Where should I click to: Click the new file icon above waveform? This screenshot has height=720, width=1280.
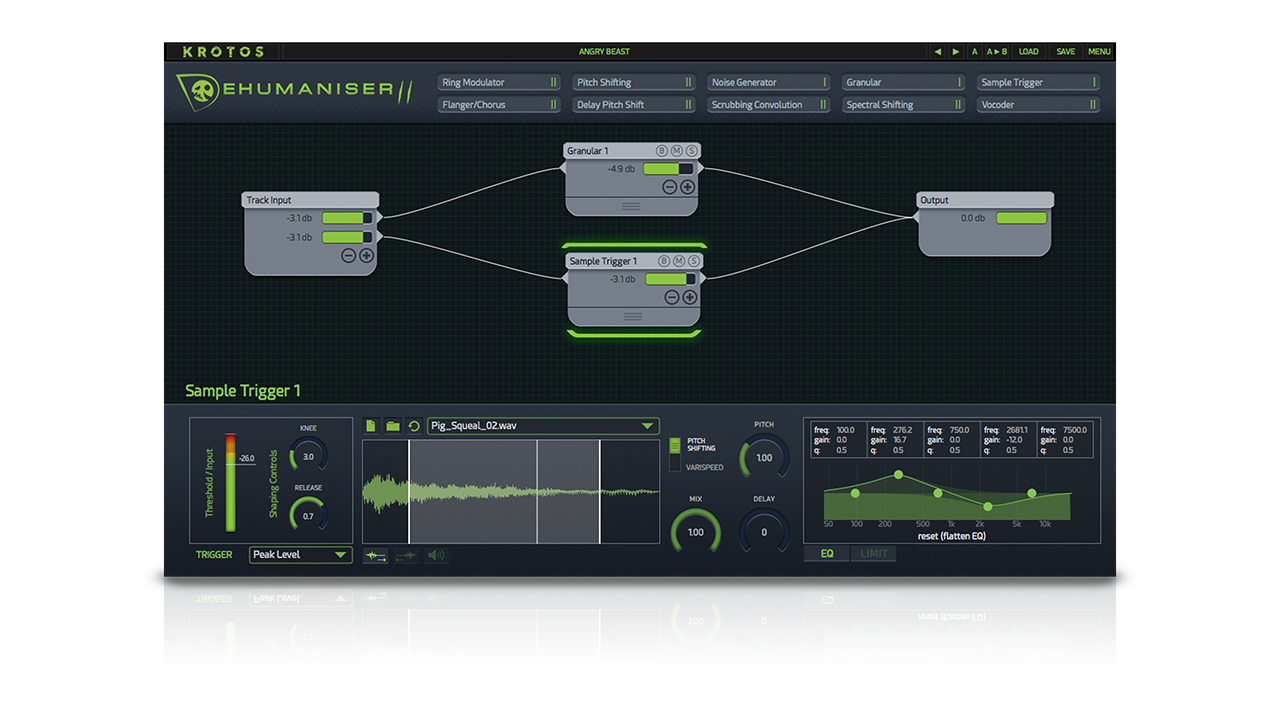coord(371,426)
